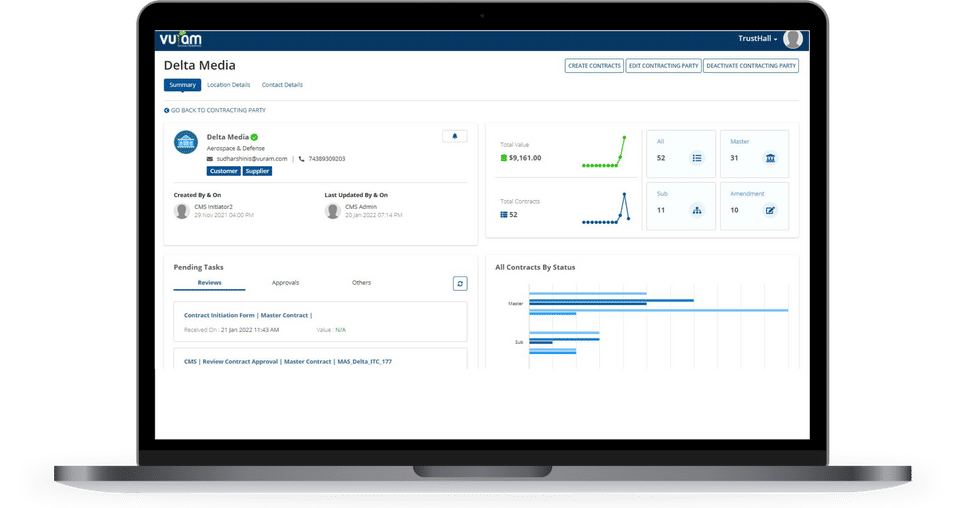Open the Others pending tasks tab

[x=361, y=283]
